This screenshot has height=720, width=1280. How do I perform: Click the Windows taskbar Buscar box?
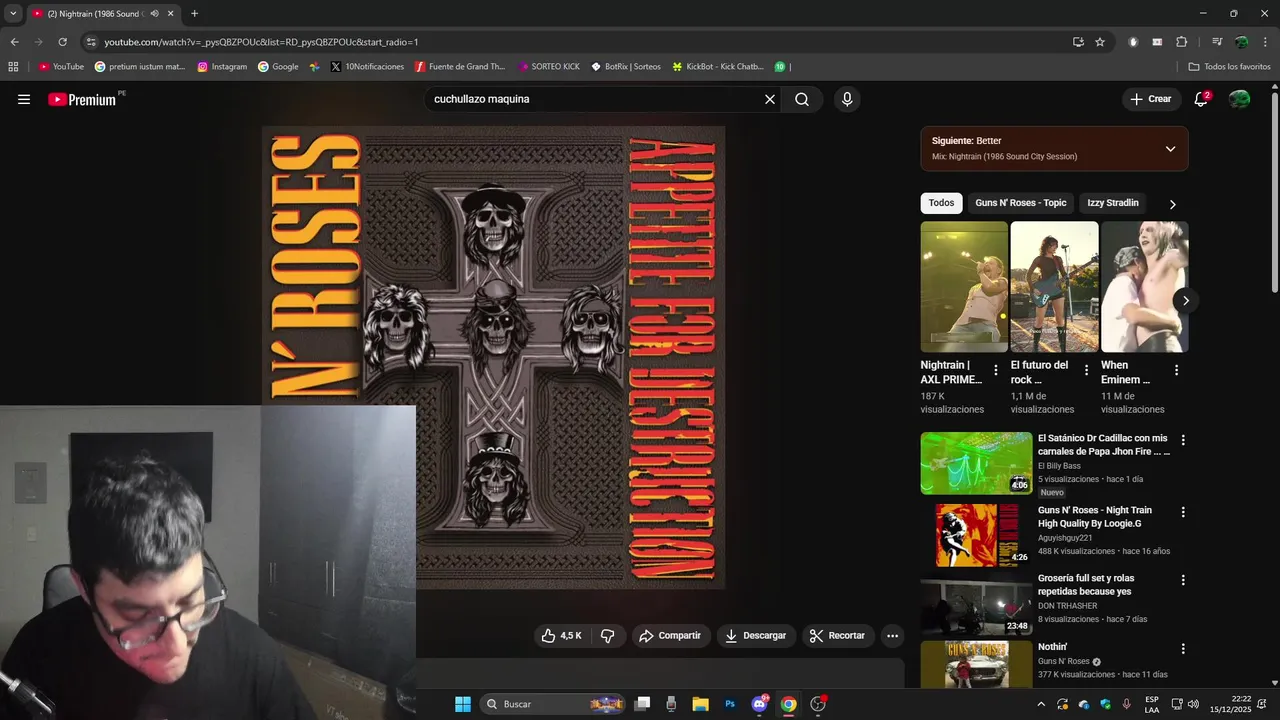pos(552,704)
